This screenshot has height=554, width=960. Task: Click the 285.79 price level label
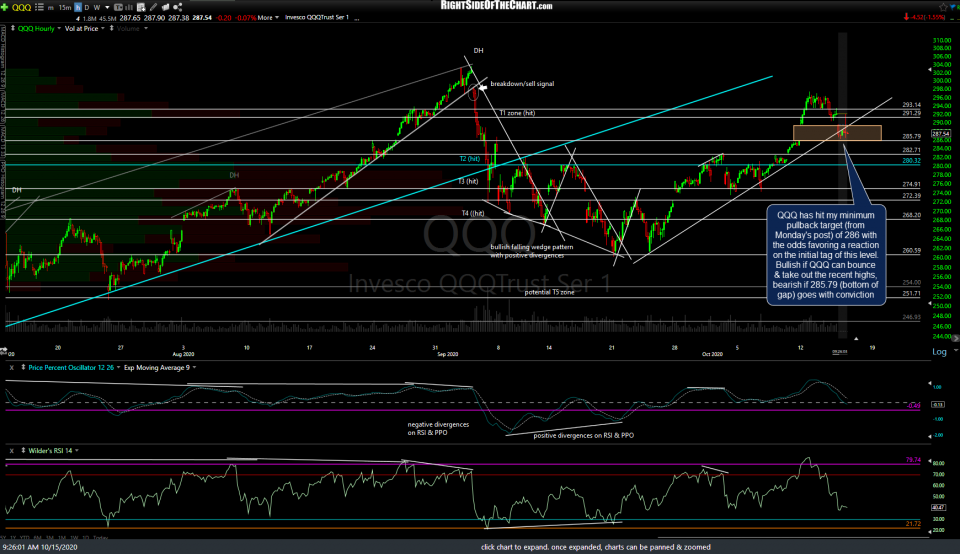[x=912, y=137]
